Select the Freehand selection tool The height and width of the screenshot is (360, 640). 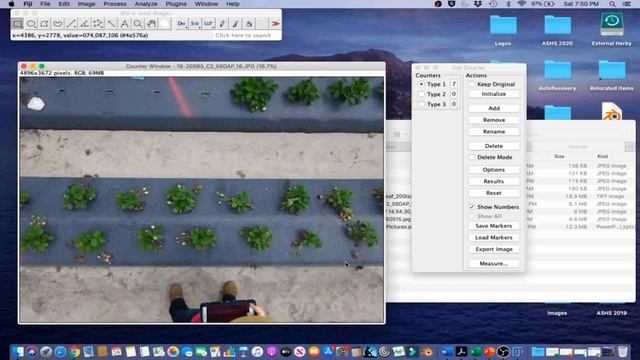pyautogui.click(x=58, y=24)
